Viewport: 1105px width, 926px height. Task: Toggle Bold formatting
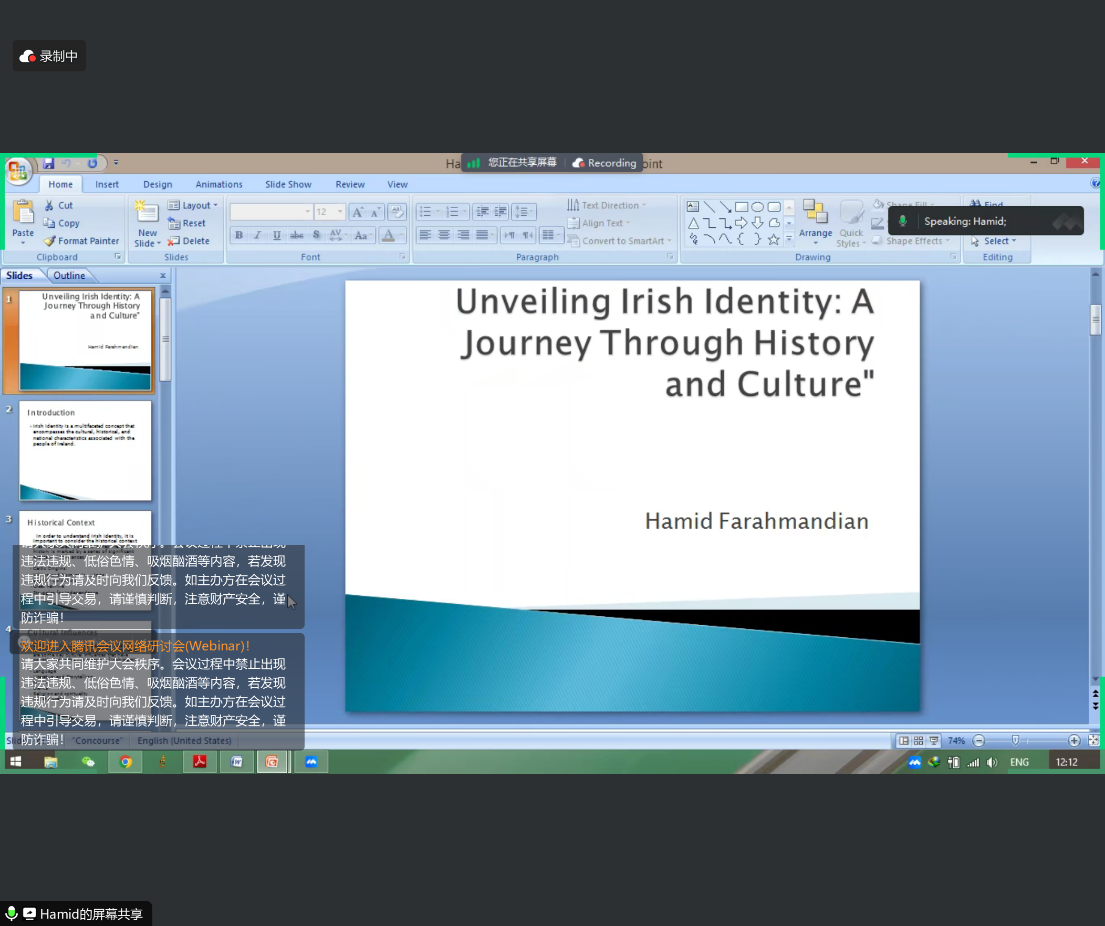tap(238, 235)
